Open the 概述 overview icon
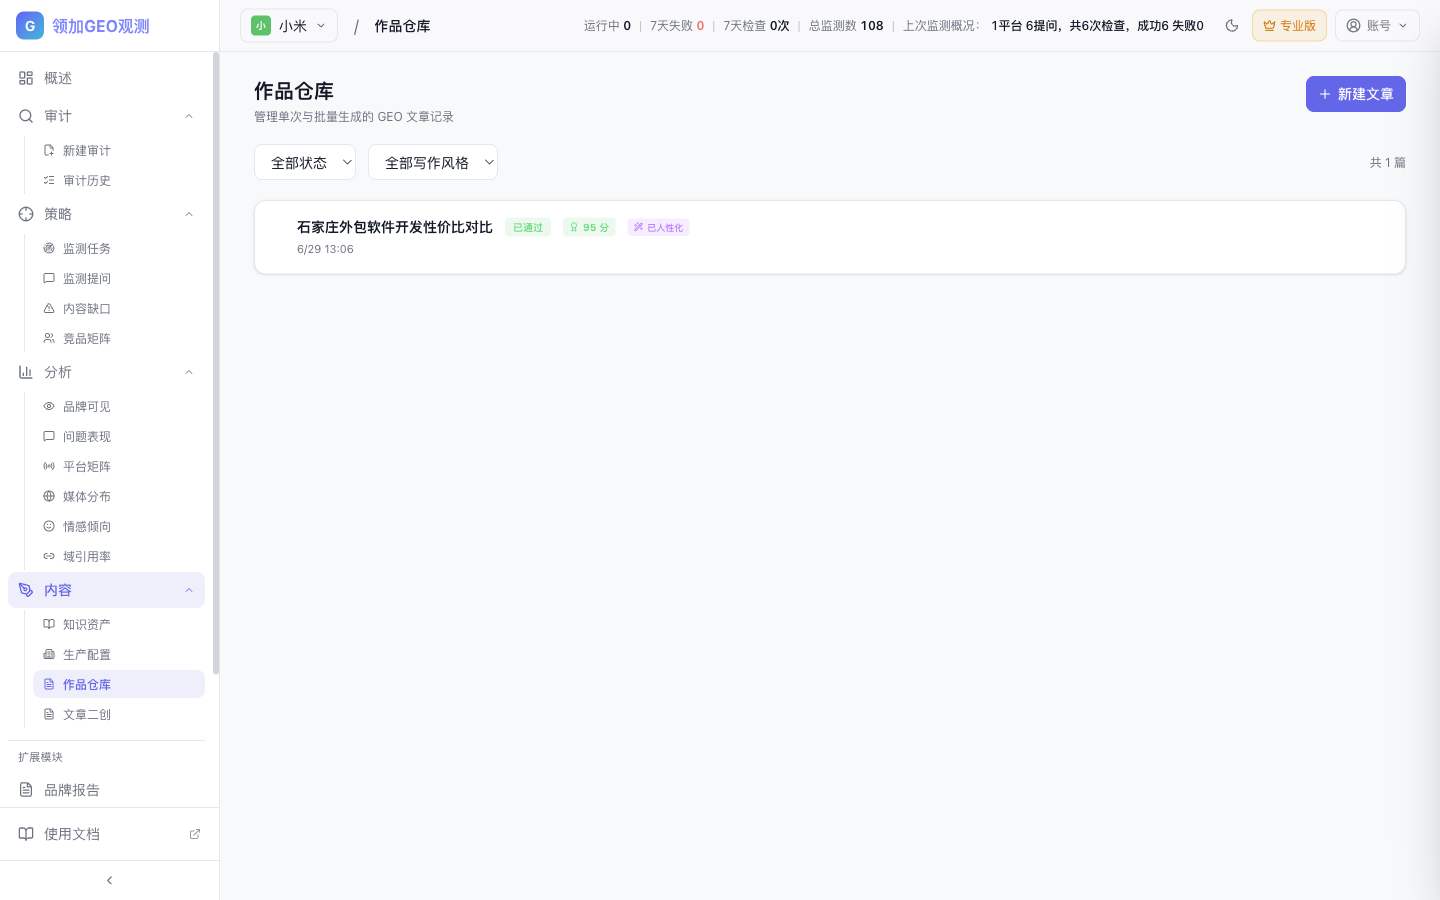This screenshot has width=1440, height=900. [26, 78]
